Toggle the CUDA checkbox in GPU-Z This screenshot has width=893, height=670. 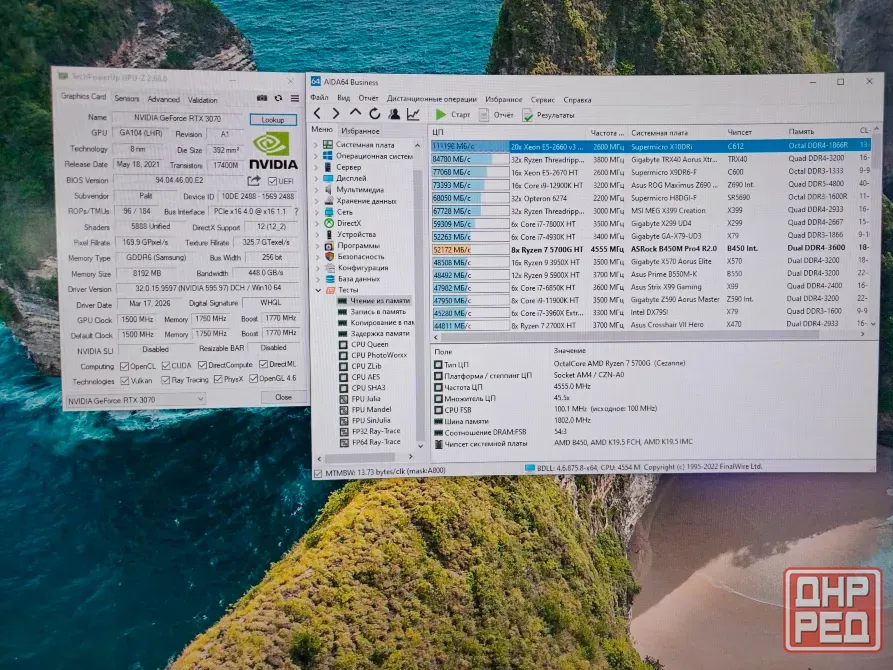(x=166, y=366)
